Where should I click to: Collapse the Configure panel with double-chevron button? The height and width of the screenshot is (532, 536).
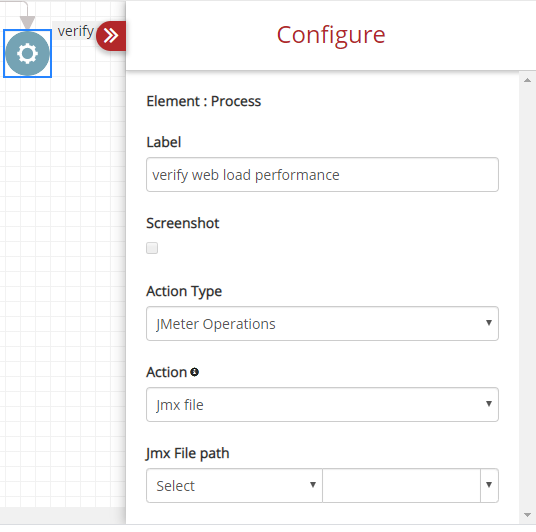[111, 36]
